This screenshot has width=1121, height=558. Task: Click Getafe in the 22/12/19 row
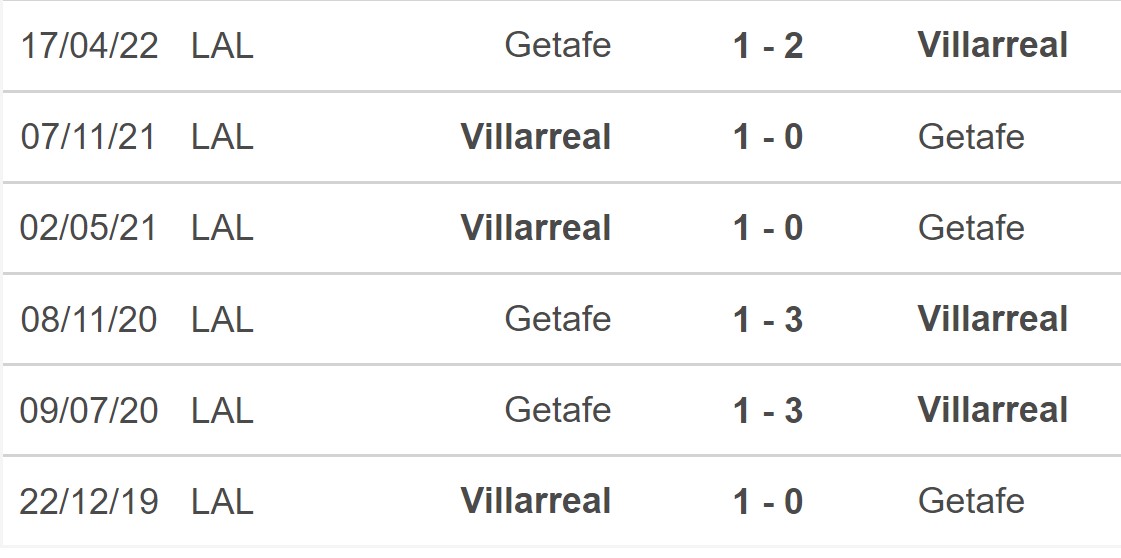point(970,502)
